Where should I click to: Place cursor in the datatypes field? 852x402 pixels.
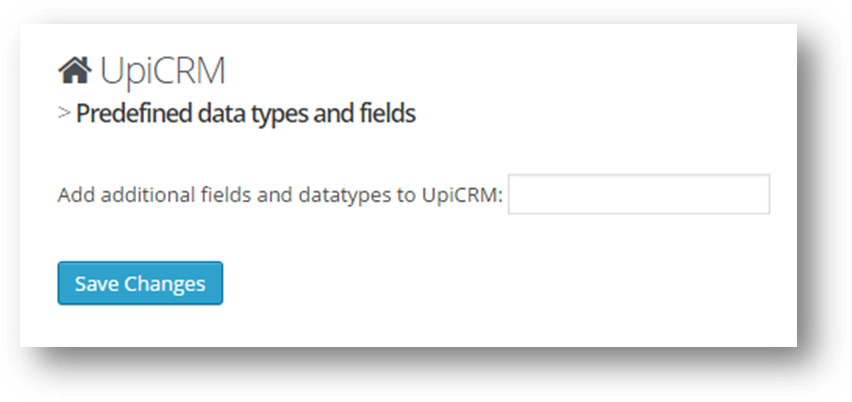pos(638,194)
